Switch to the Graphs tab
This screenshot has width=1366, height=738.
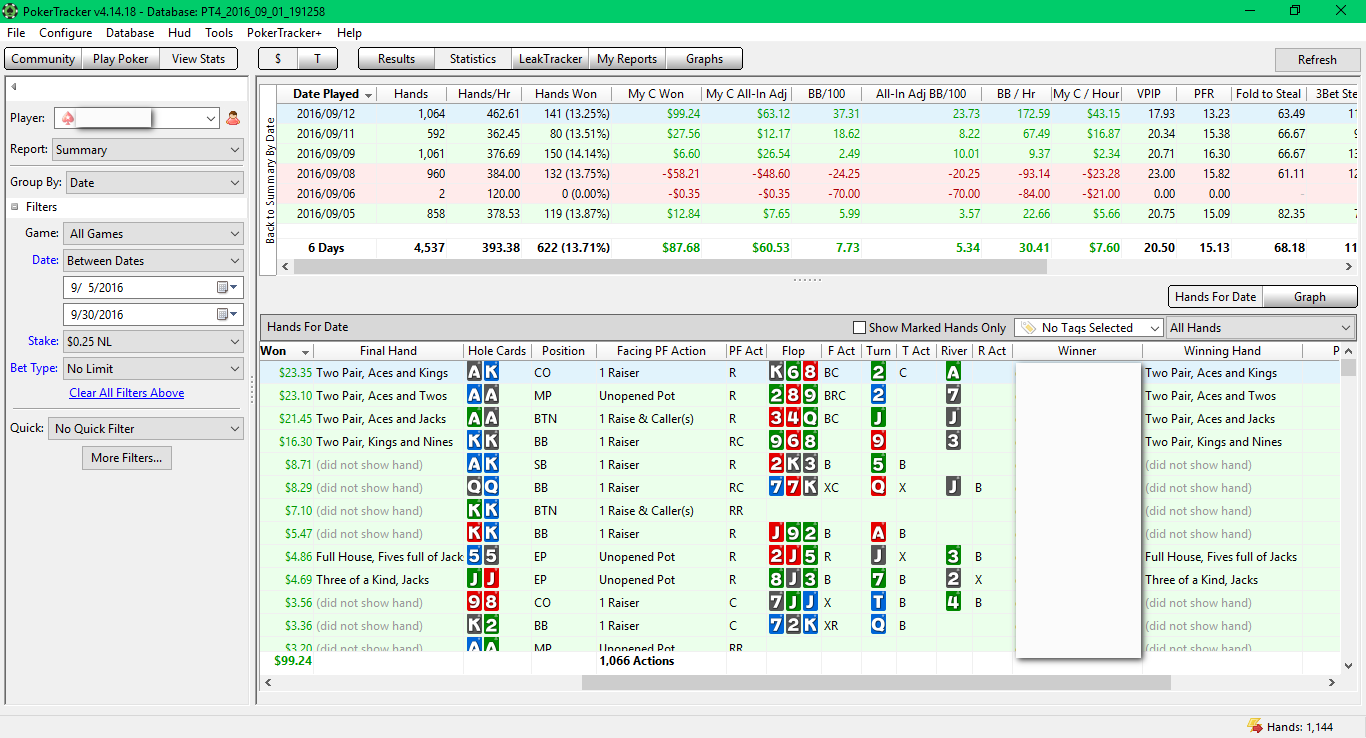coord(704,59)
